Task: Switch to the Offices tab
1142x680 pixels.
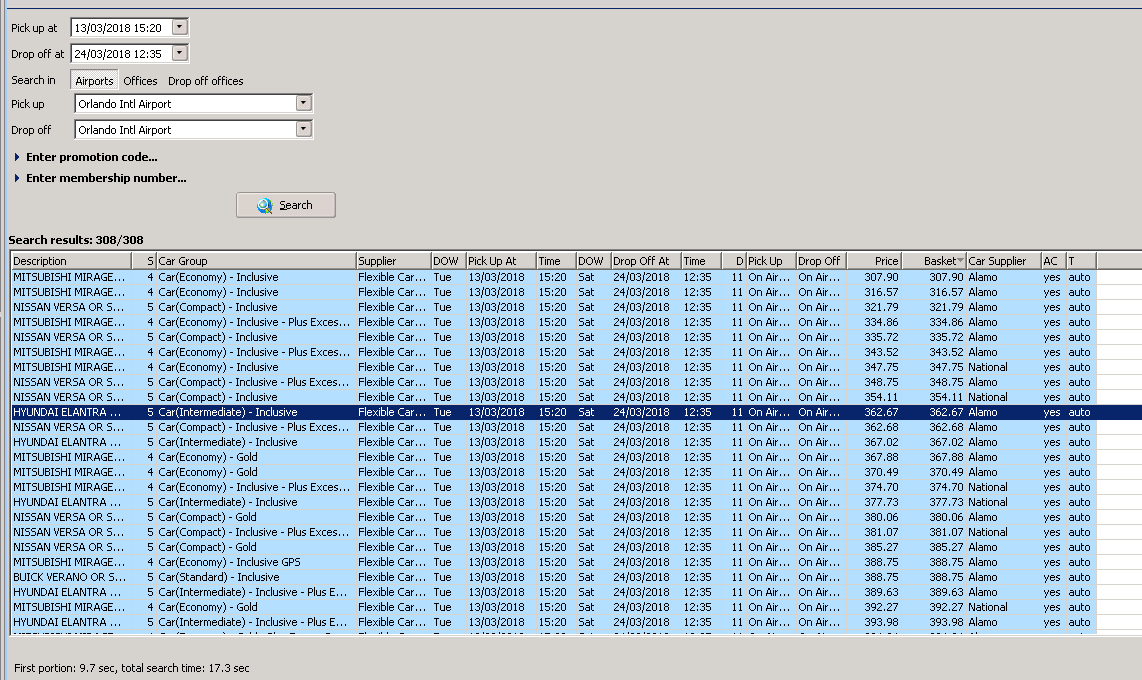Action: pyautogui.click(x=140, y=81)
